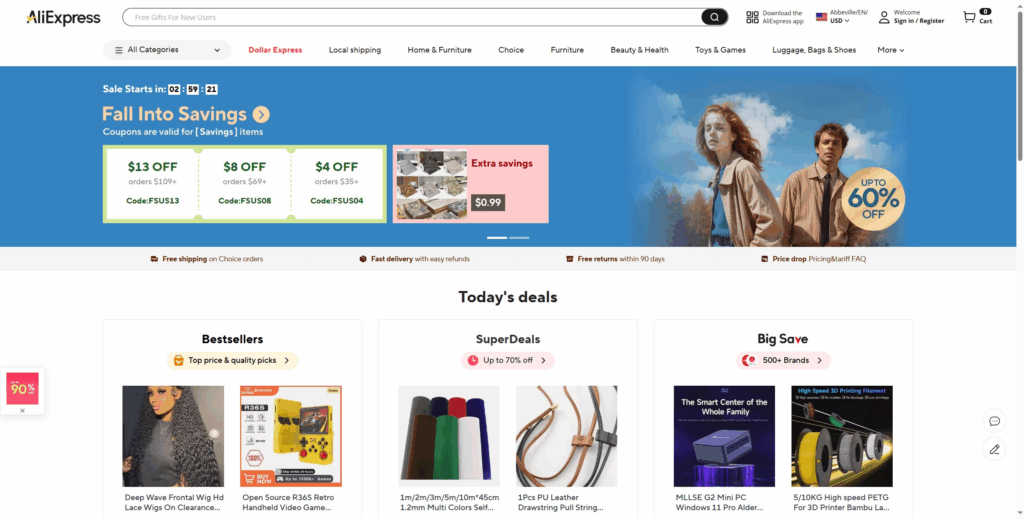Open the shopping cart icon
Screen dimensions: 1024x519
tap(969, 18)
